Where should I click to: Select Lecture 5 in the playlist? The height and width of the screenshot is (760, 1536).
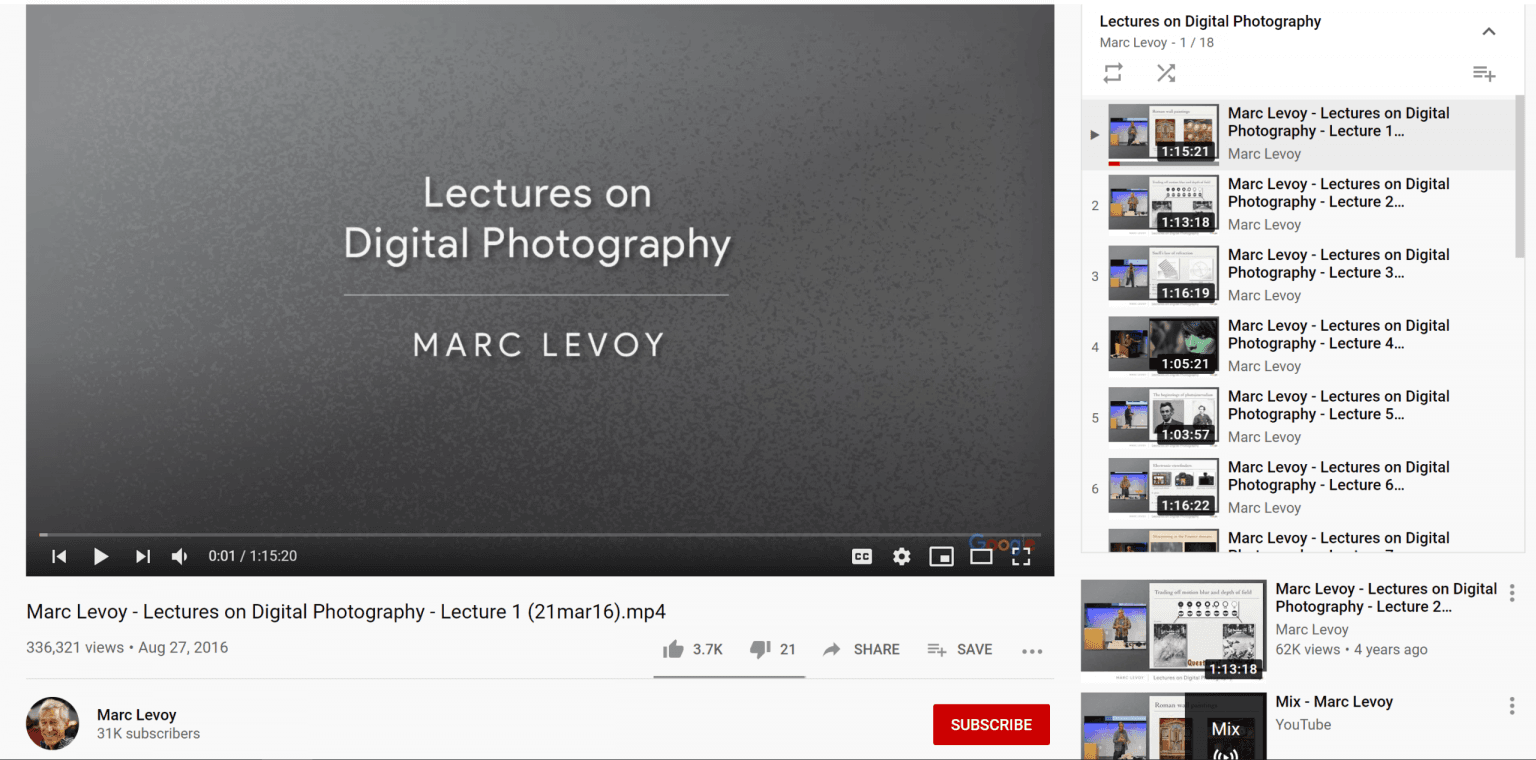(1299, 418)
